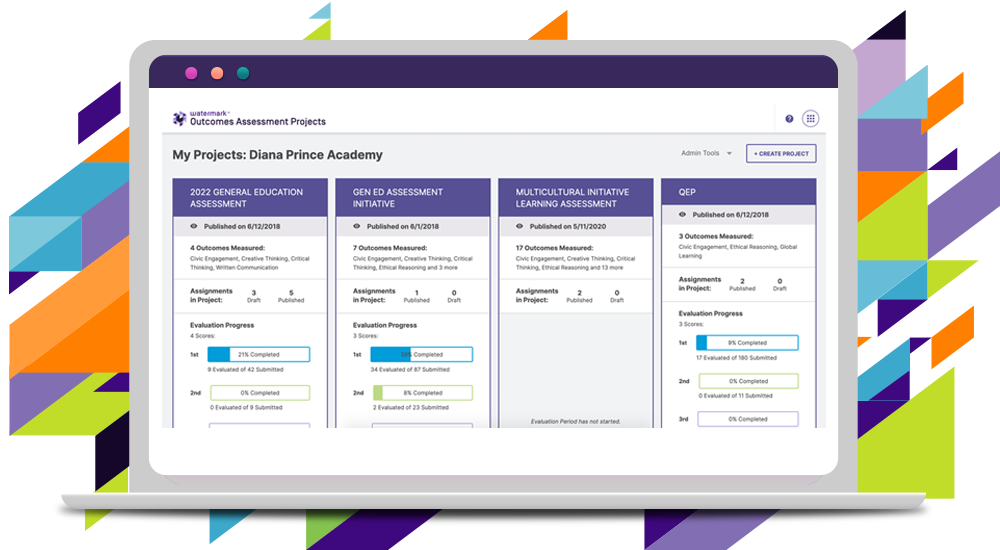The width and height of the screenshot is (1000, 550).
Task: Click the teal window dot
Action: [243, 73]
